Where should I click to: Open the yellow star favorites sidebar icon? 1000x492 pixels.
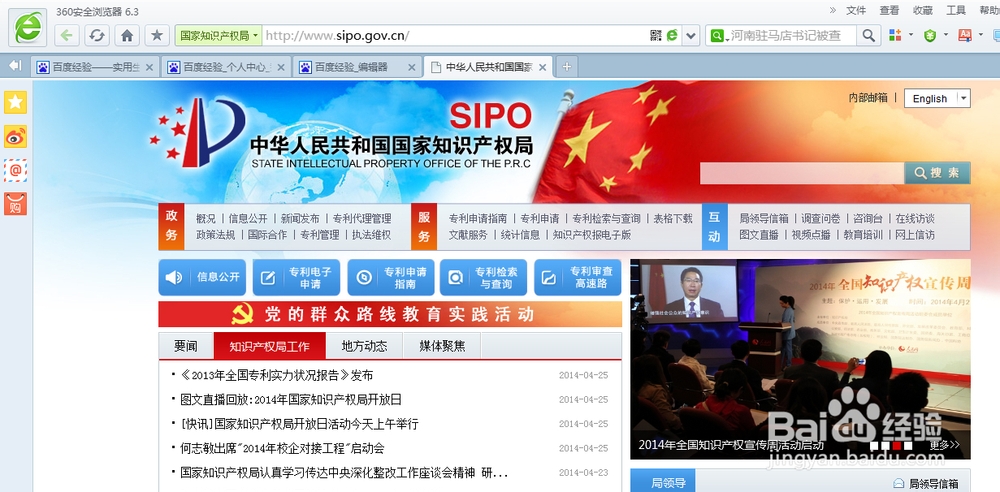click(15, 102)
